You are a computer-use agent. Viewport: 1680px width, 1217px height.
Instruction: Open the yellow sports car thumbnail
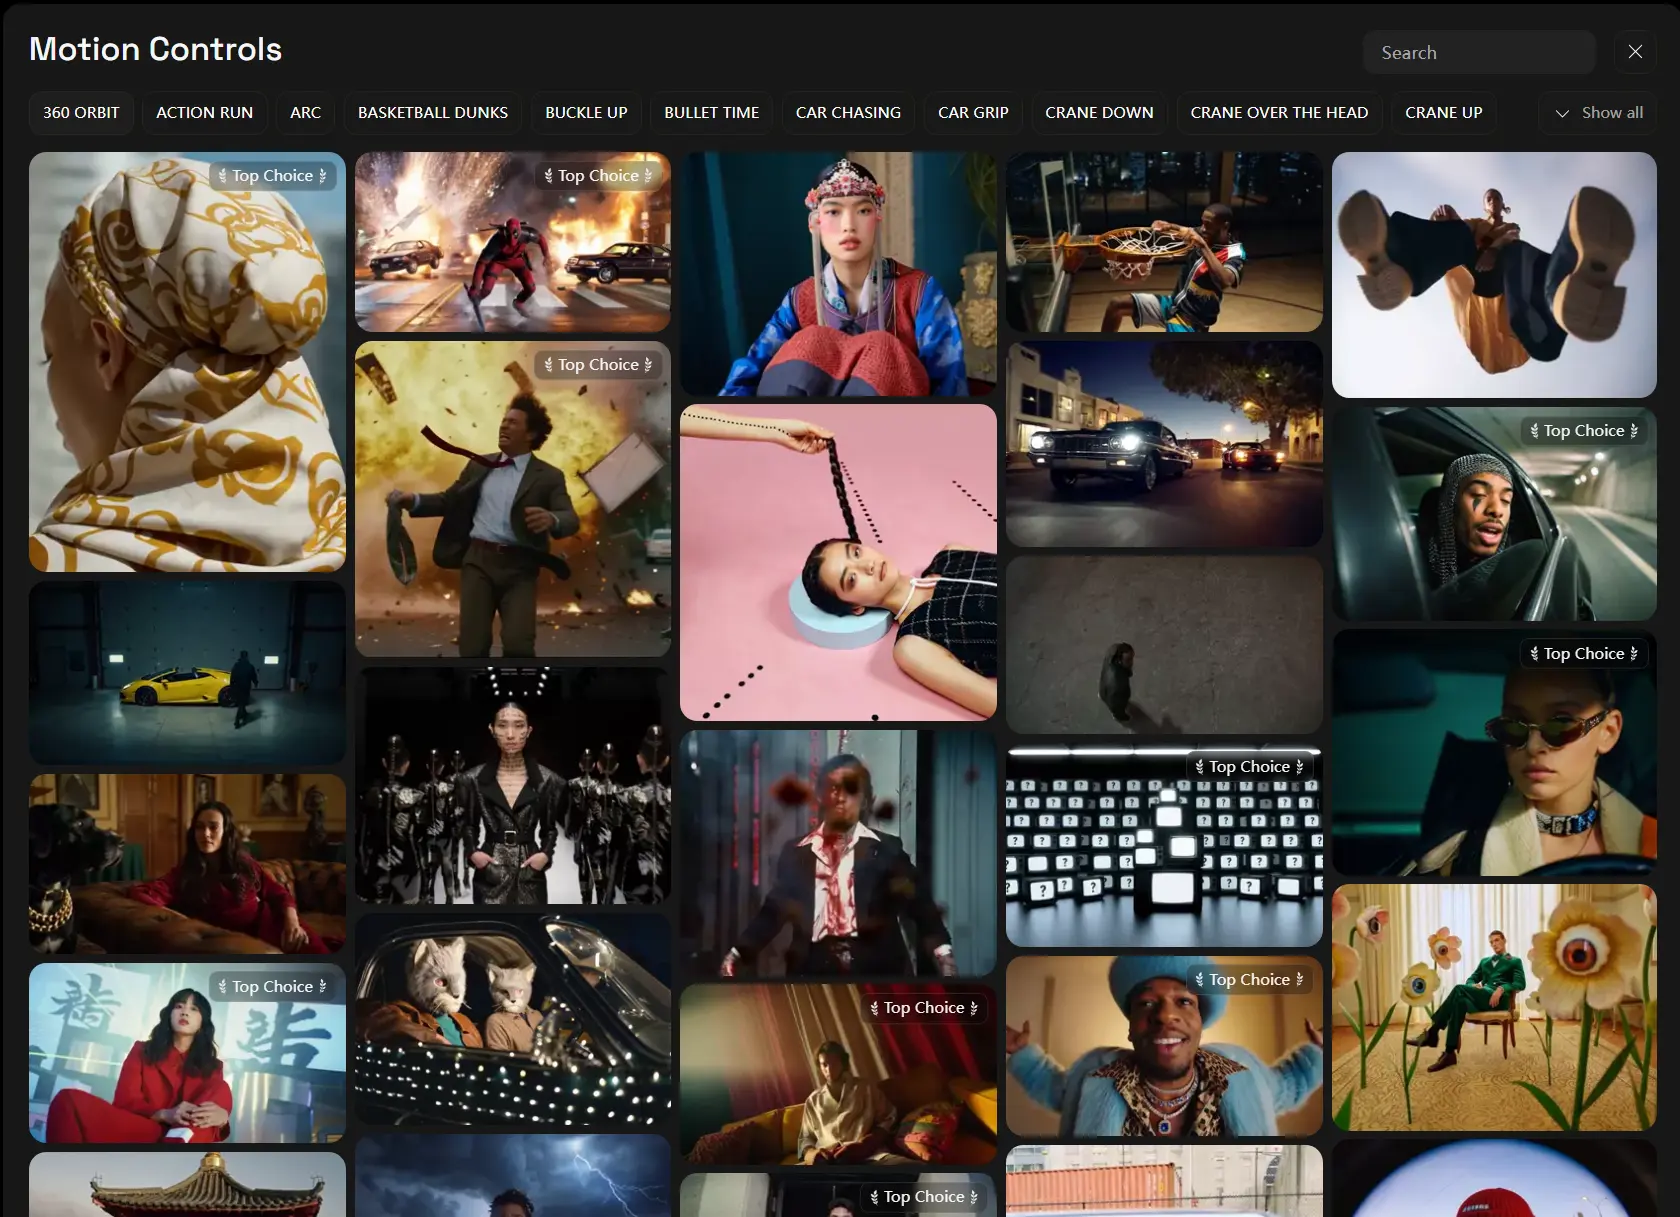tap(187, 673)
